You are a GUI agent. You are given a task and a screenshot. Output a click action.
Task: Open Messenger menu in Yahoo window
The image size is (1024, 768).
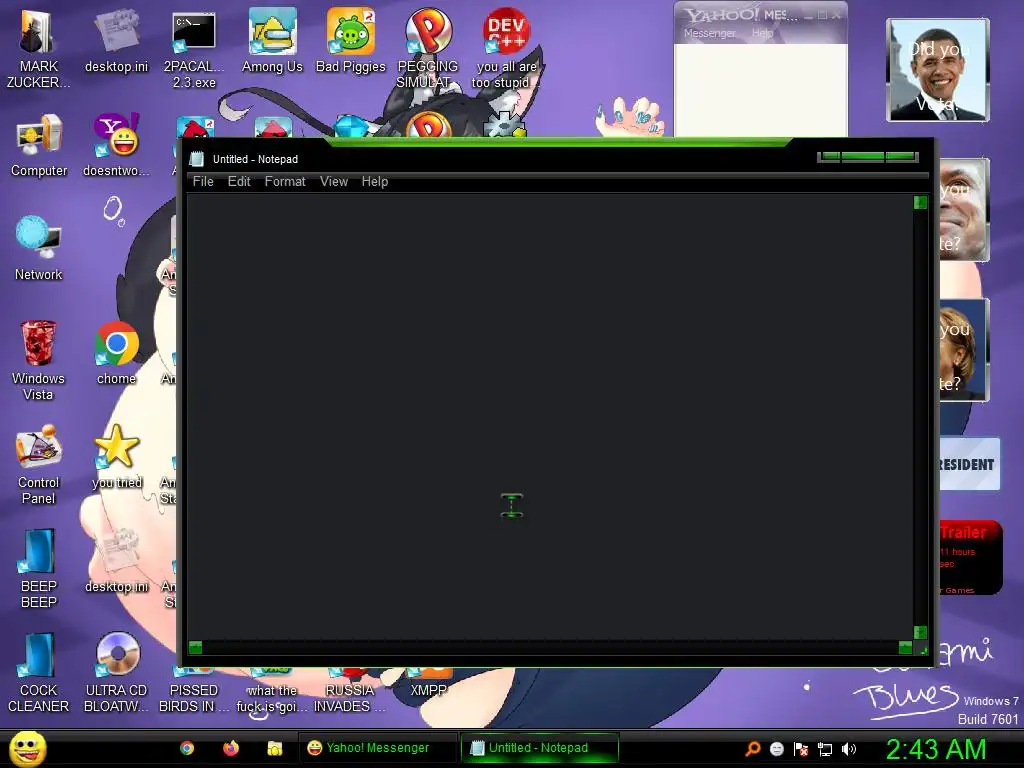pos(709,33)
